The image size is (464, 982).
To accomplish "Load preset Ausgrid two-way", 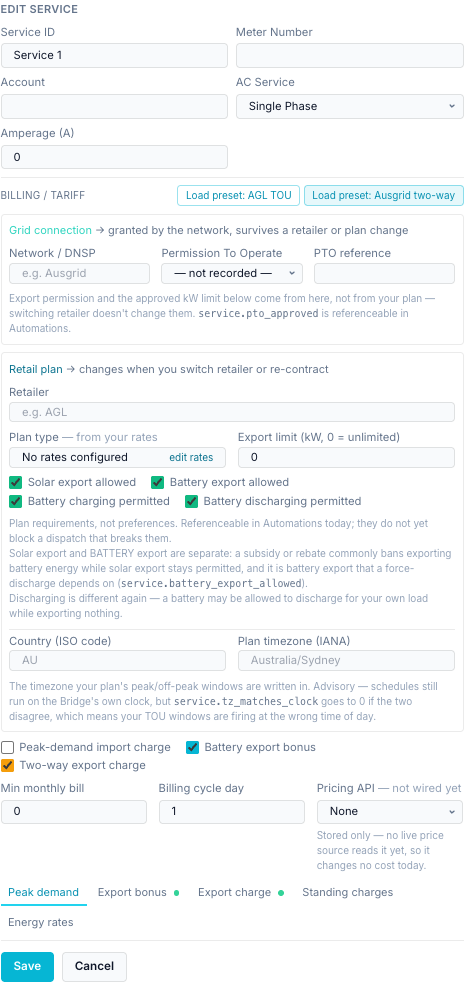I will coord(384,195).
